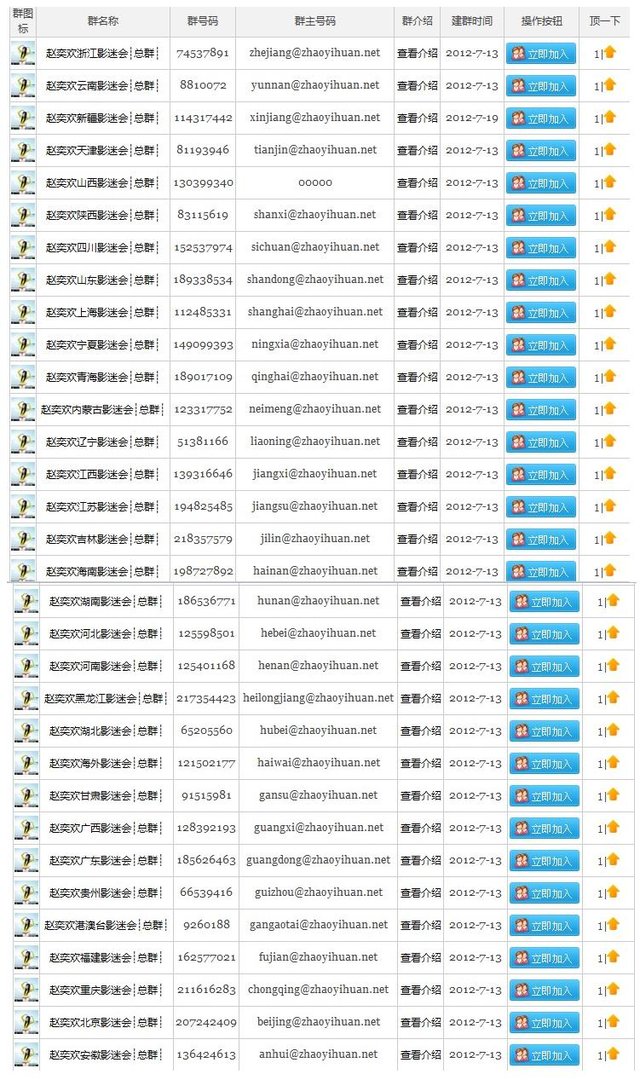
Task: Select group number 136424613
Action: 206,1055
